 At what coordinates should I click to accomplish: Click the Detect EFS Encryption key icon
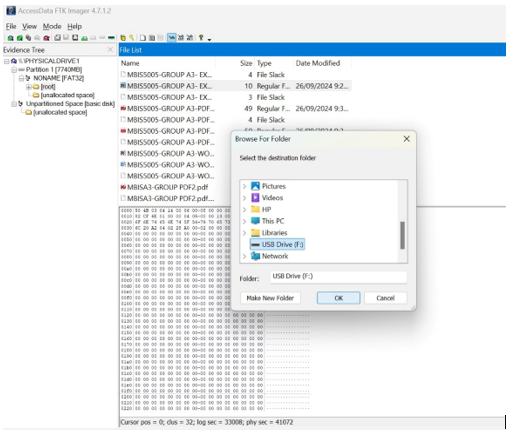click(131, 38)
